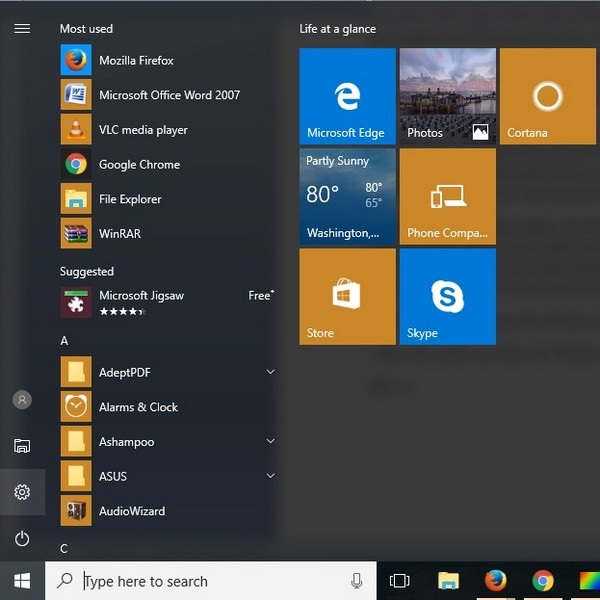Open Task View on the taskbar

(x=399, y=581)
